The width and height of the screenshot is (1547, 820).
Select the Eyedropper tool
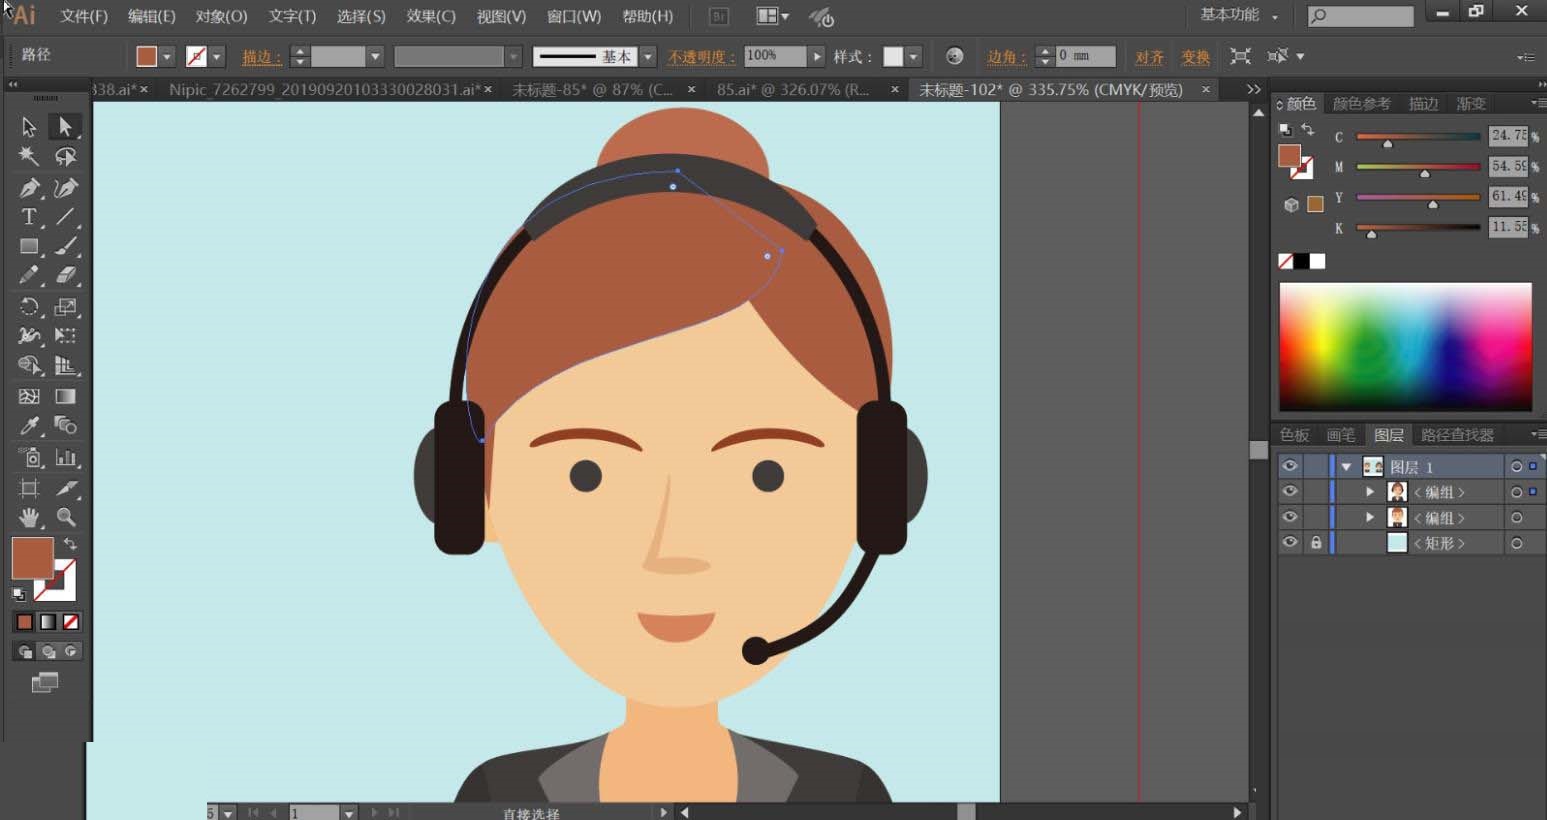click(29, 425)
